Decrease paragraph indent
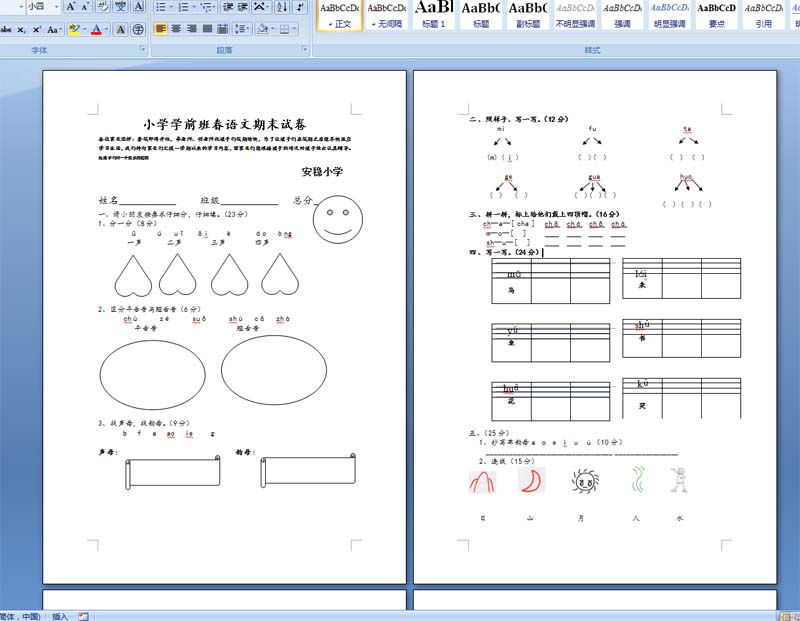This screenshot has width=800, height=621. coord(228,7)
